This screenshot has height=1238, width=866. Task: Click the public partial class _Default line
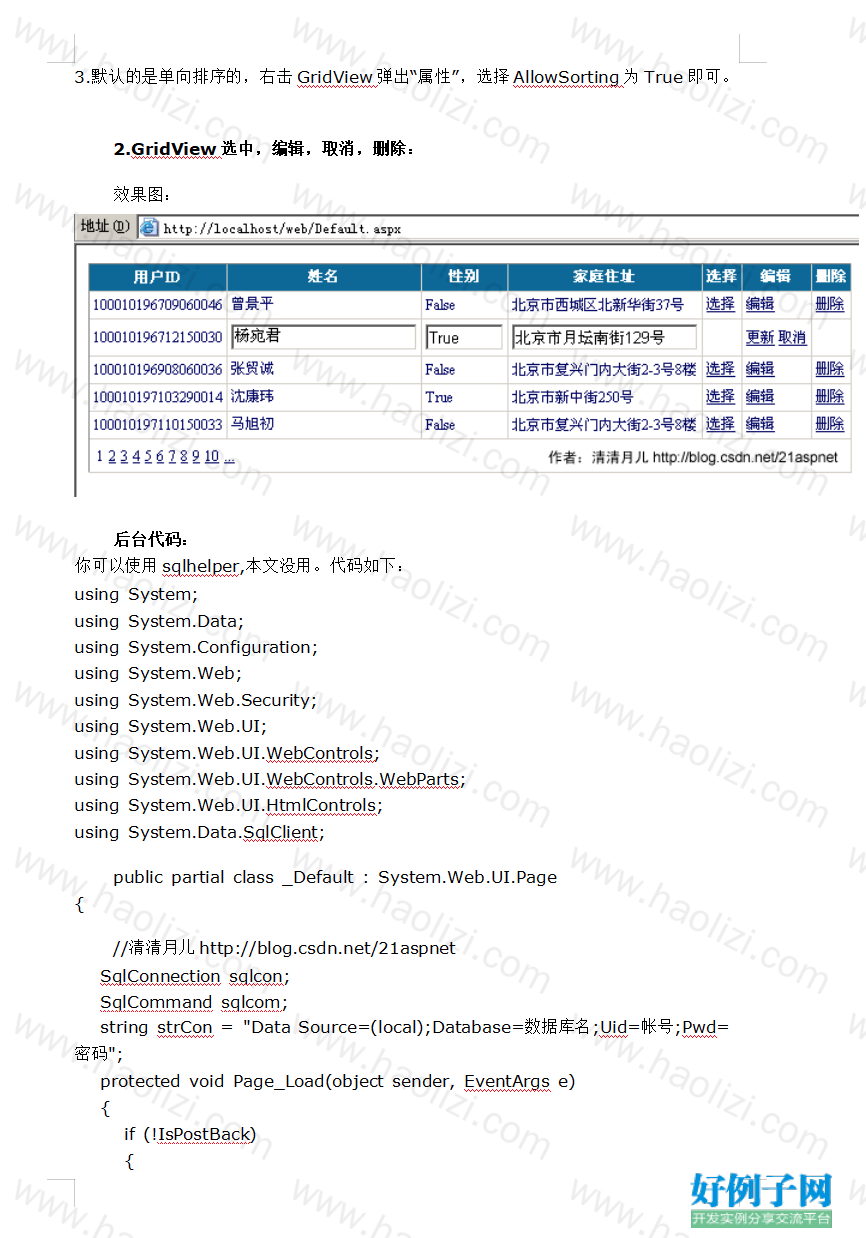[335, 877]
